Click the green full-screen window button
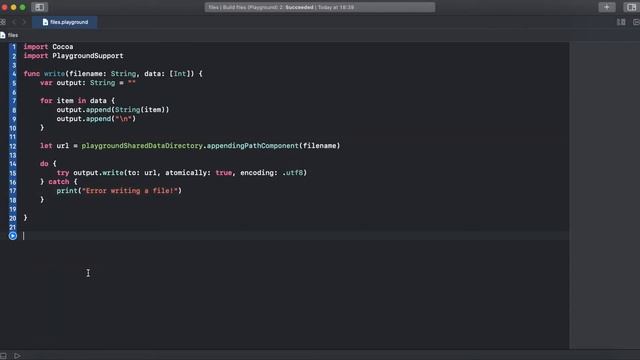640x360 pixels. point(22,7)
